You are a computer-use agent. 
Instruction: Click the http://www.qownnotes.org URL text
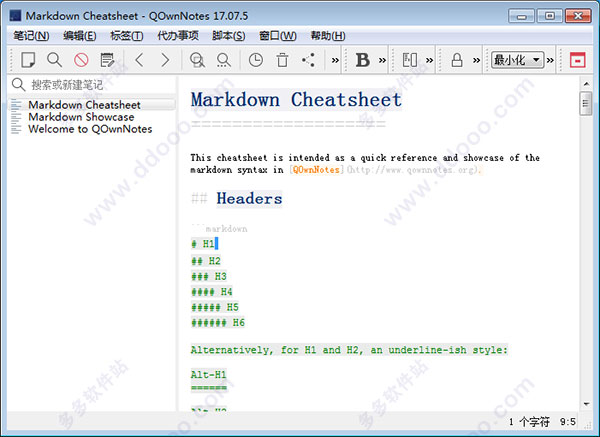(x=413, y=170)
